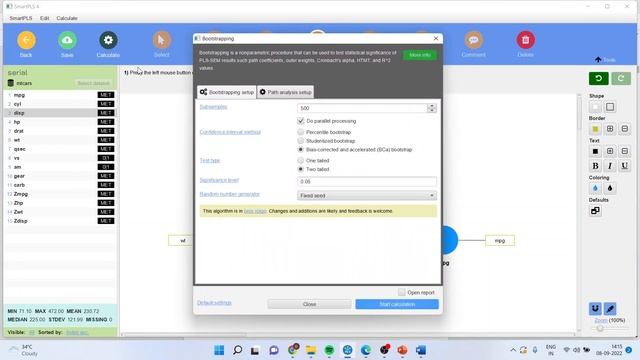Viewport: 640px width, 360px height.
Task: Open Windows taskbar Search
Action: click(237, 350)
